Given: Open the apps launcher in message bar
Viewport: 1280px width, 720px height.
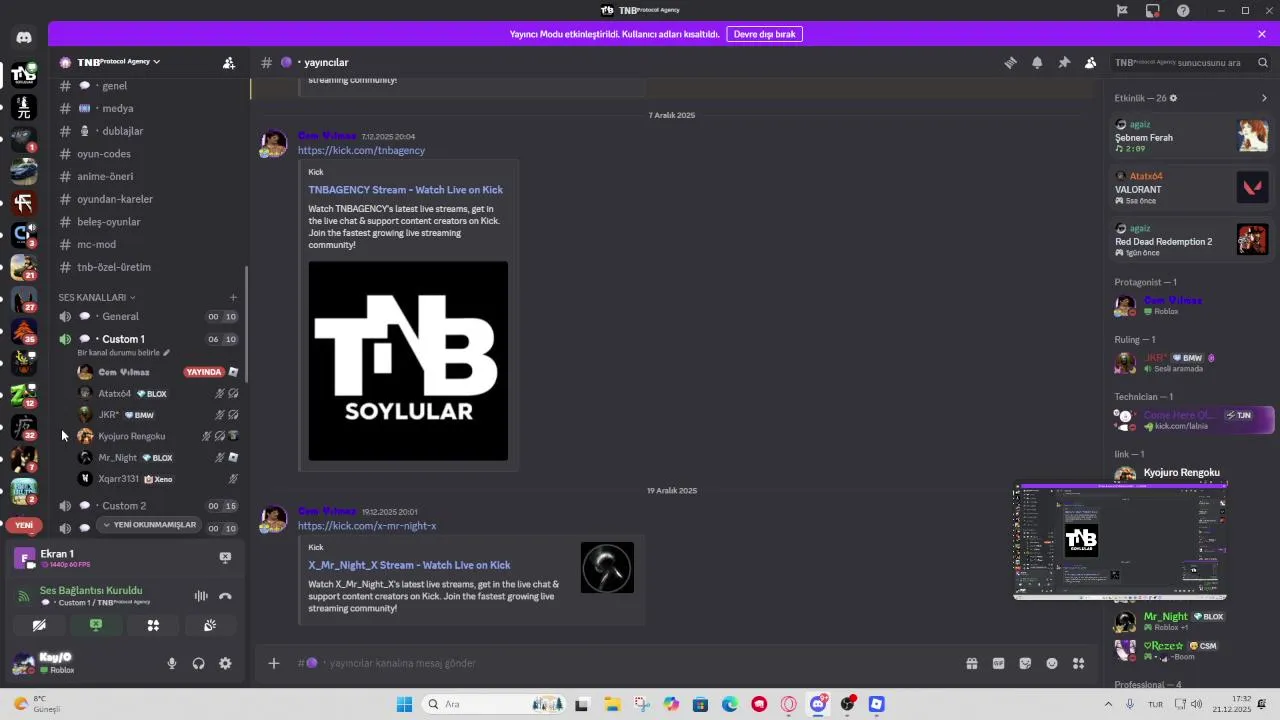Looking at the screenshot, I should click(x=1078, y=663).
